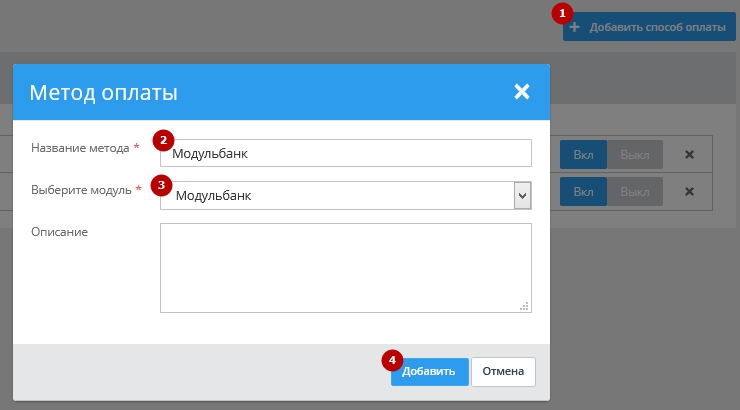The height and width of the screenshot is (410, 740).
Task: Click the plus icon for adding payment method
Action: click(575, 28)
